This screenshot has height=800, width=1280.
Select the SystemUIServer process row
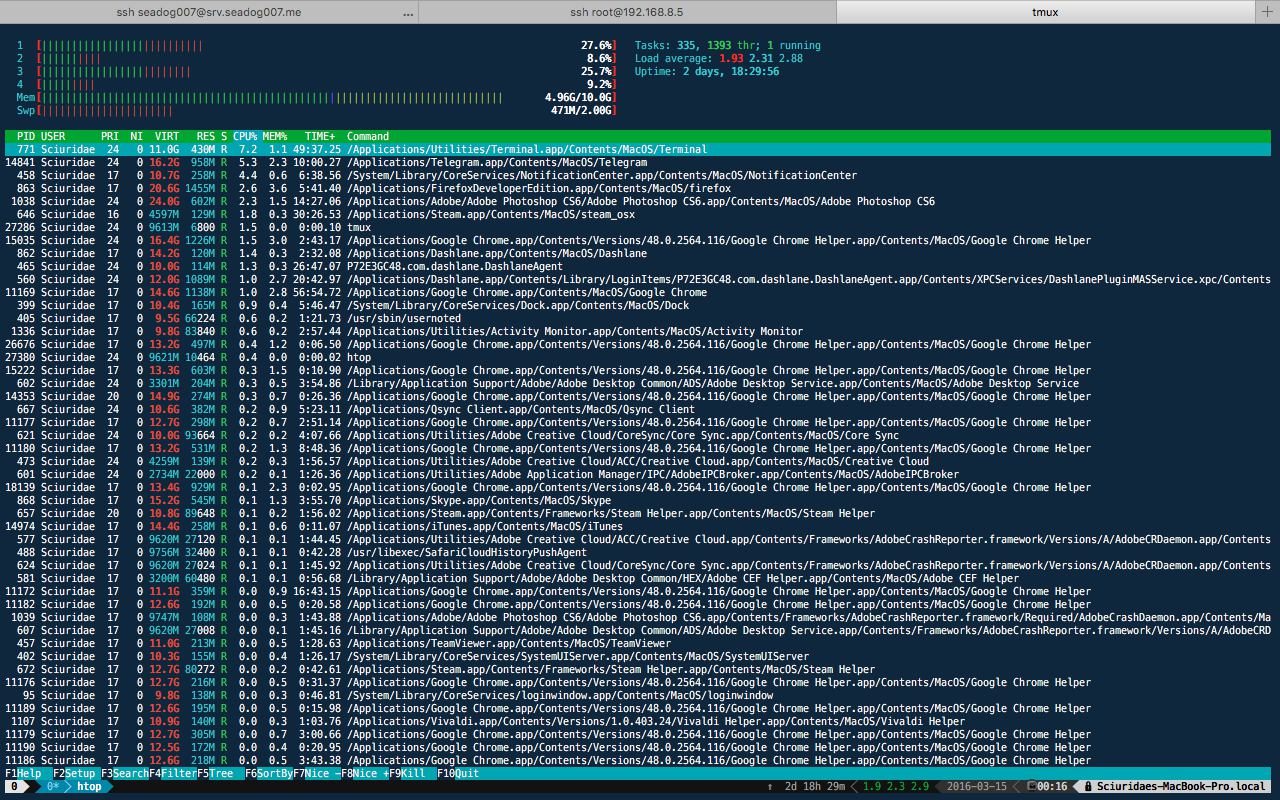(638, 656)
